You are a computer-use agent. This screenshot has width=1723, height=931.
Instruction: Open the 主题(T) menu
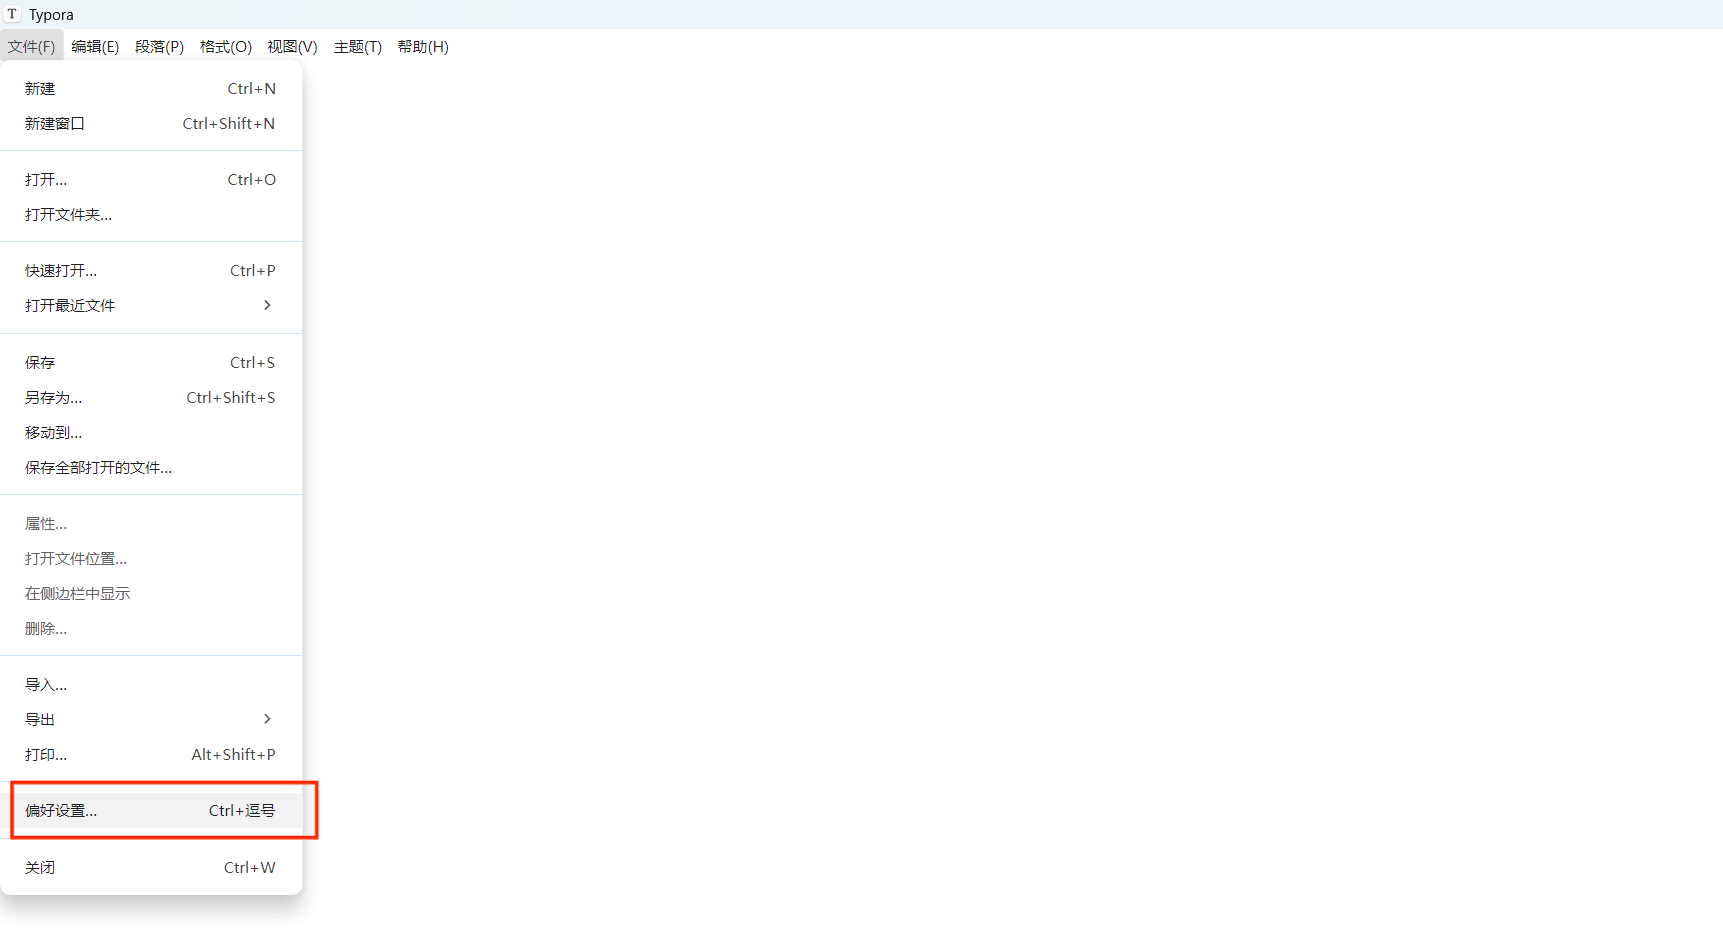click(x=357, y=47)
